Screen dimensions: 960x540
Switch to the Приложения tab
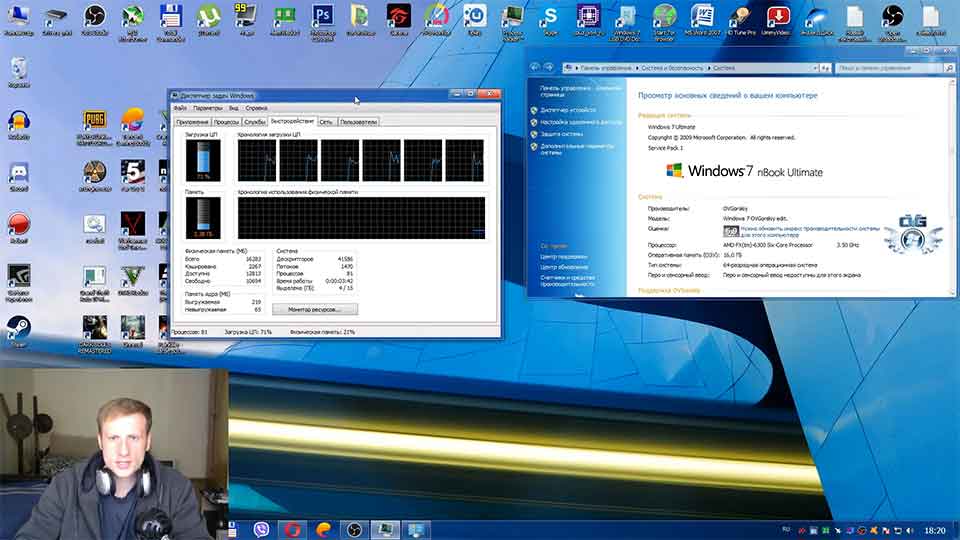point(192,122)
